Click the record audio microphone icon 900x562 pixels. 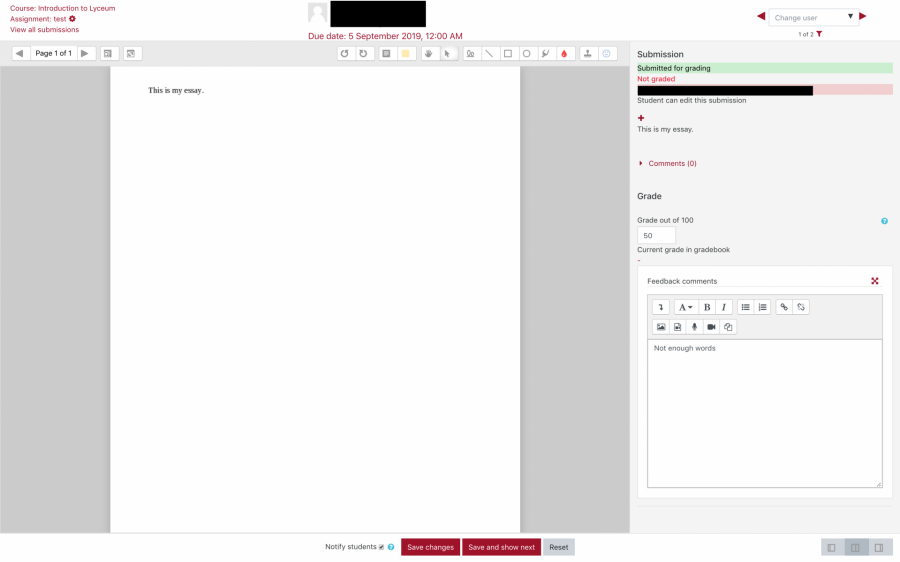(x=694, y=327)
